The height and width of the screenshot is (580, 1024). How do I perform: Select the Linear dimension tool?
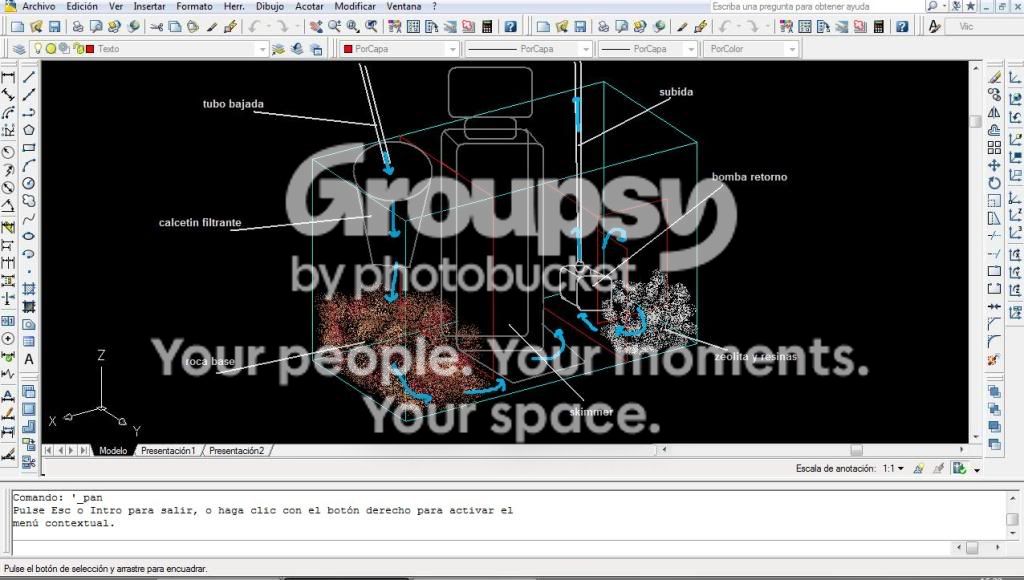click(x=8, y=77)
